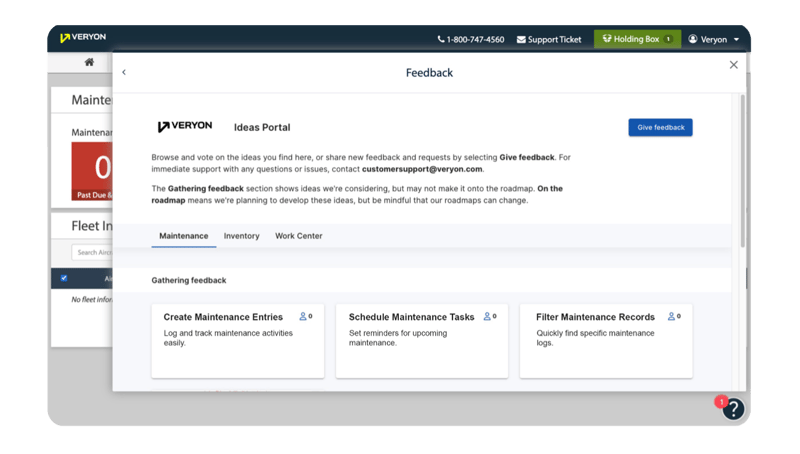Click the red Past Due counter tile

click(92, 171)
